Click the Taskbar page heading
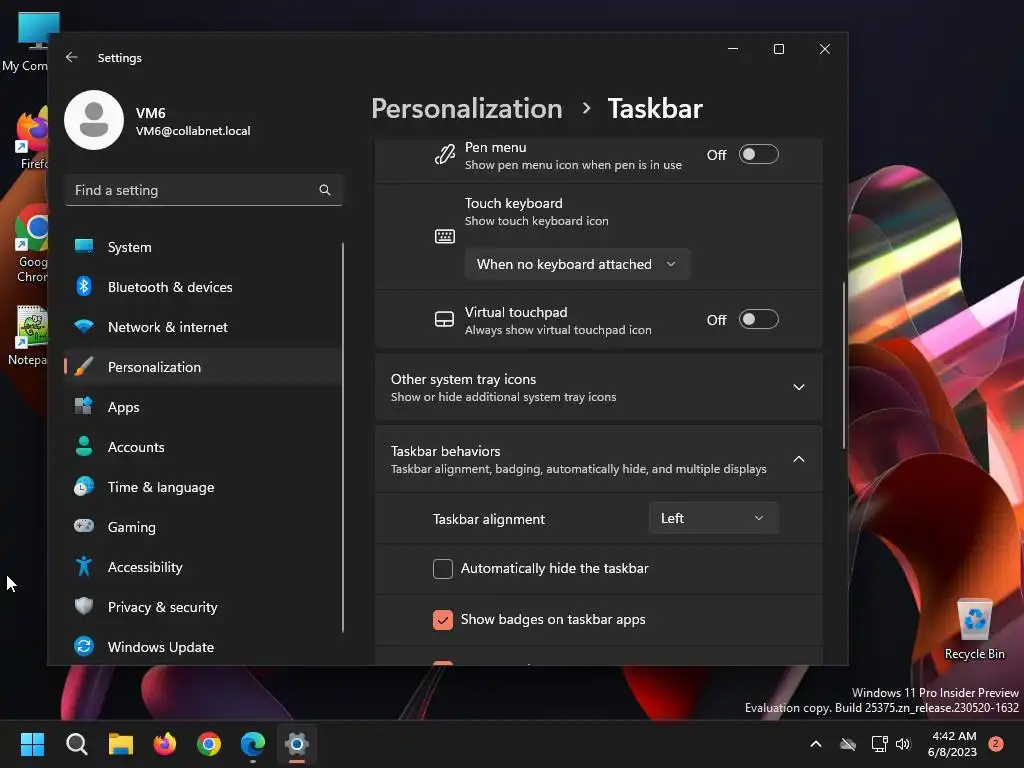This screenshot has width=1024, height=768. [x=655, y=108]
